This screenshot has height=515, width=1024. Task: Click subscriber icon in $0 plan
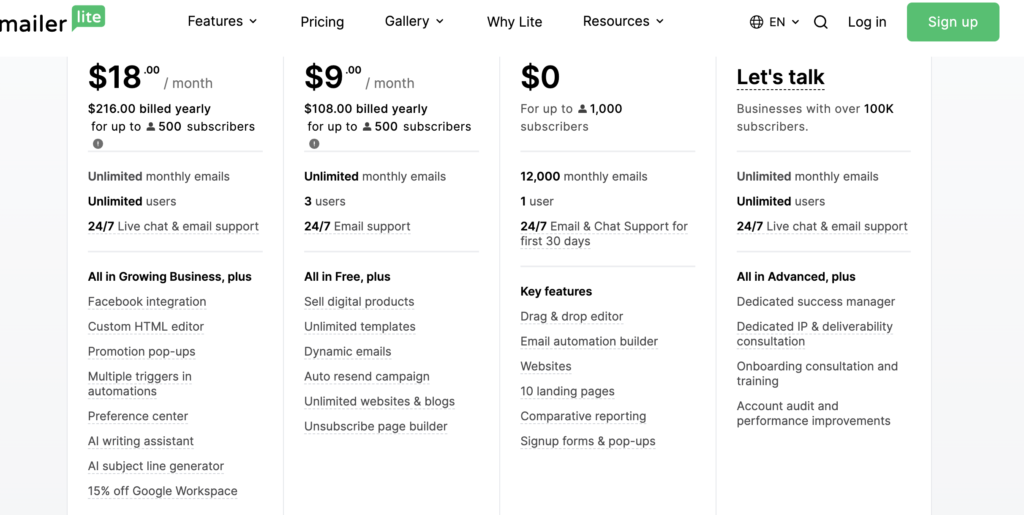click(582, 109)
